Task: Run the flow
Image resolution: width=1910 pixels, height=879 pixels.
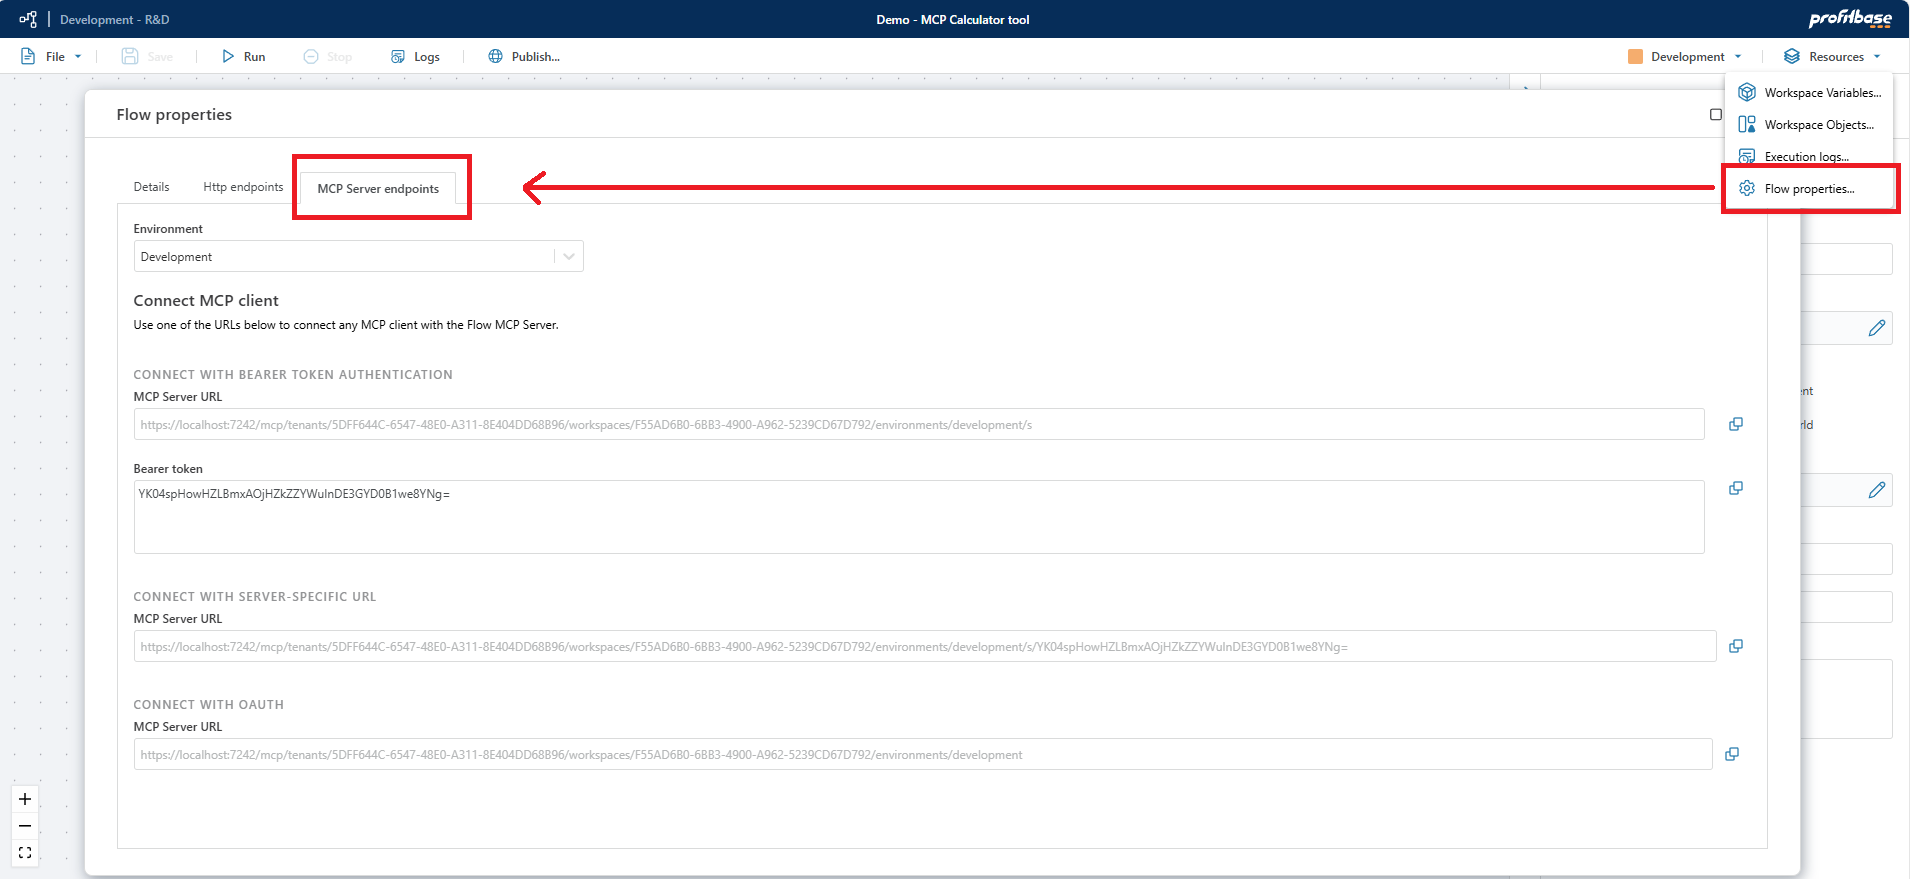Action: click(x=244, y=57)
